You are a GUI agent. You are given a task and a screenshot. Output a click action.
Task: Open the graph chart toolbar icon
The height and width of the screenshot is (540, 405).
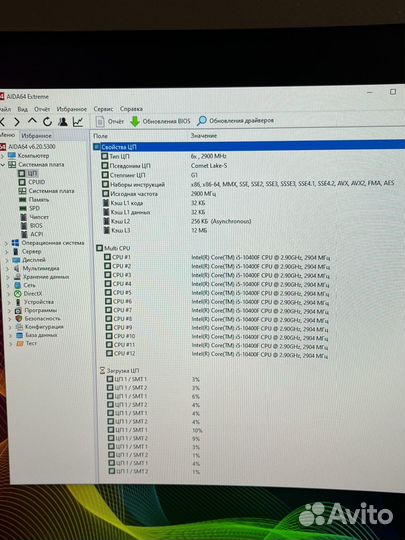78,122
